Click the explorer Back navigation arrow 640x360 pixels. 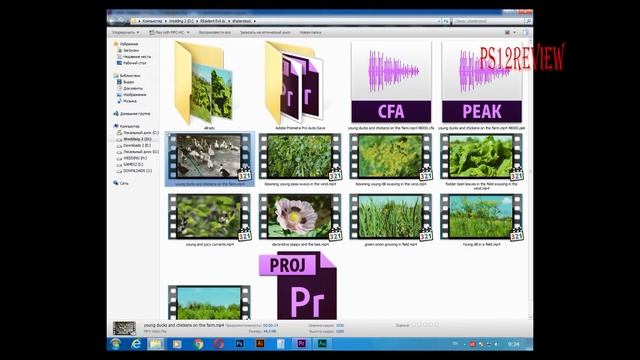113,20
